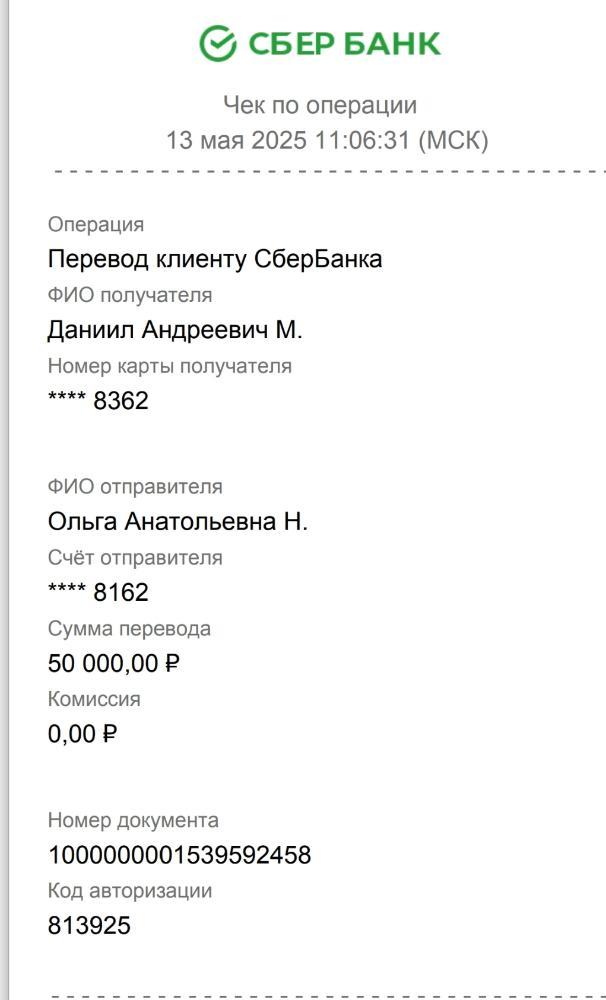Select authorization code 813925

89,925
